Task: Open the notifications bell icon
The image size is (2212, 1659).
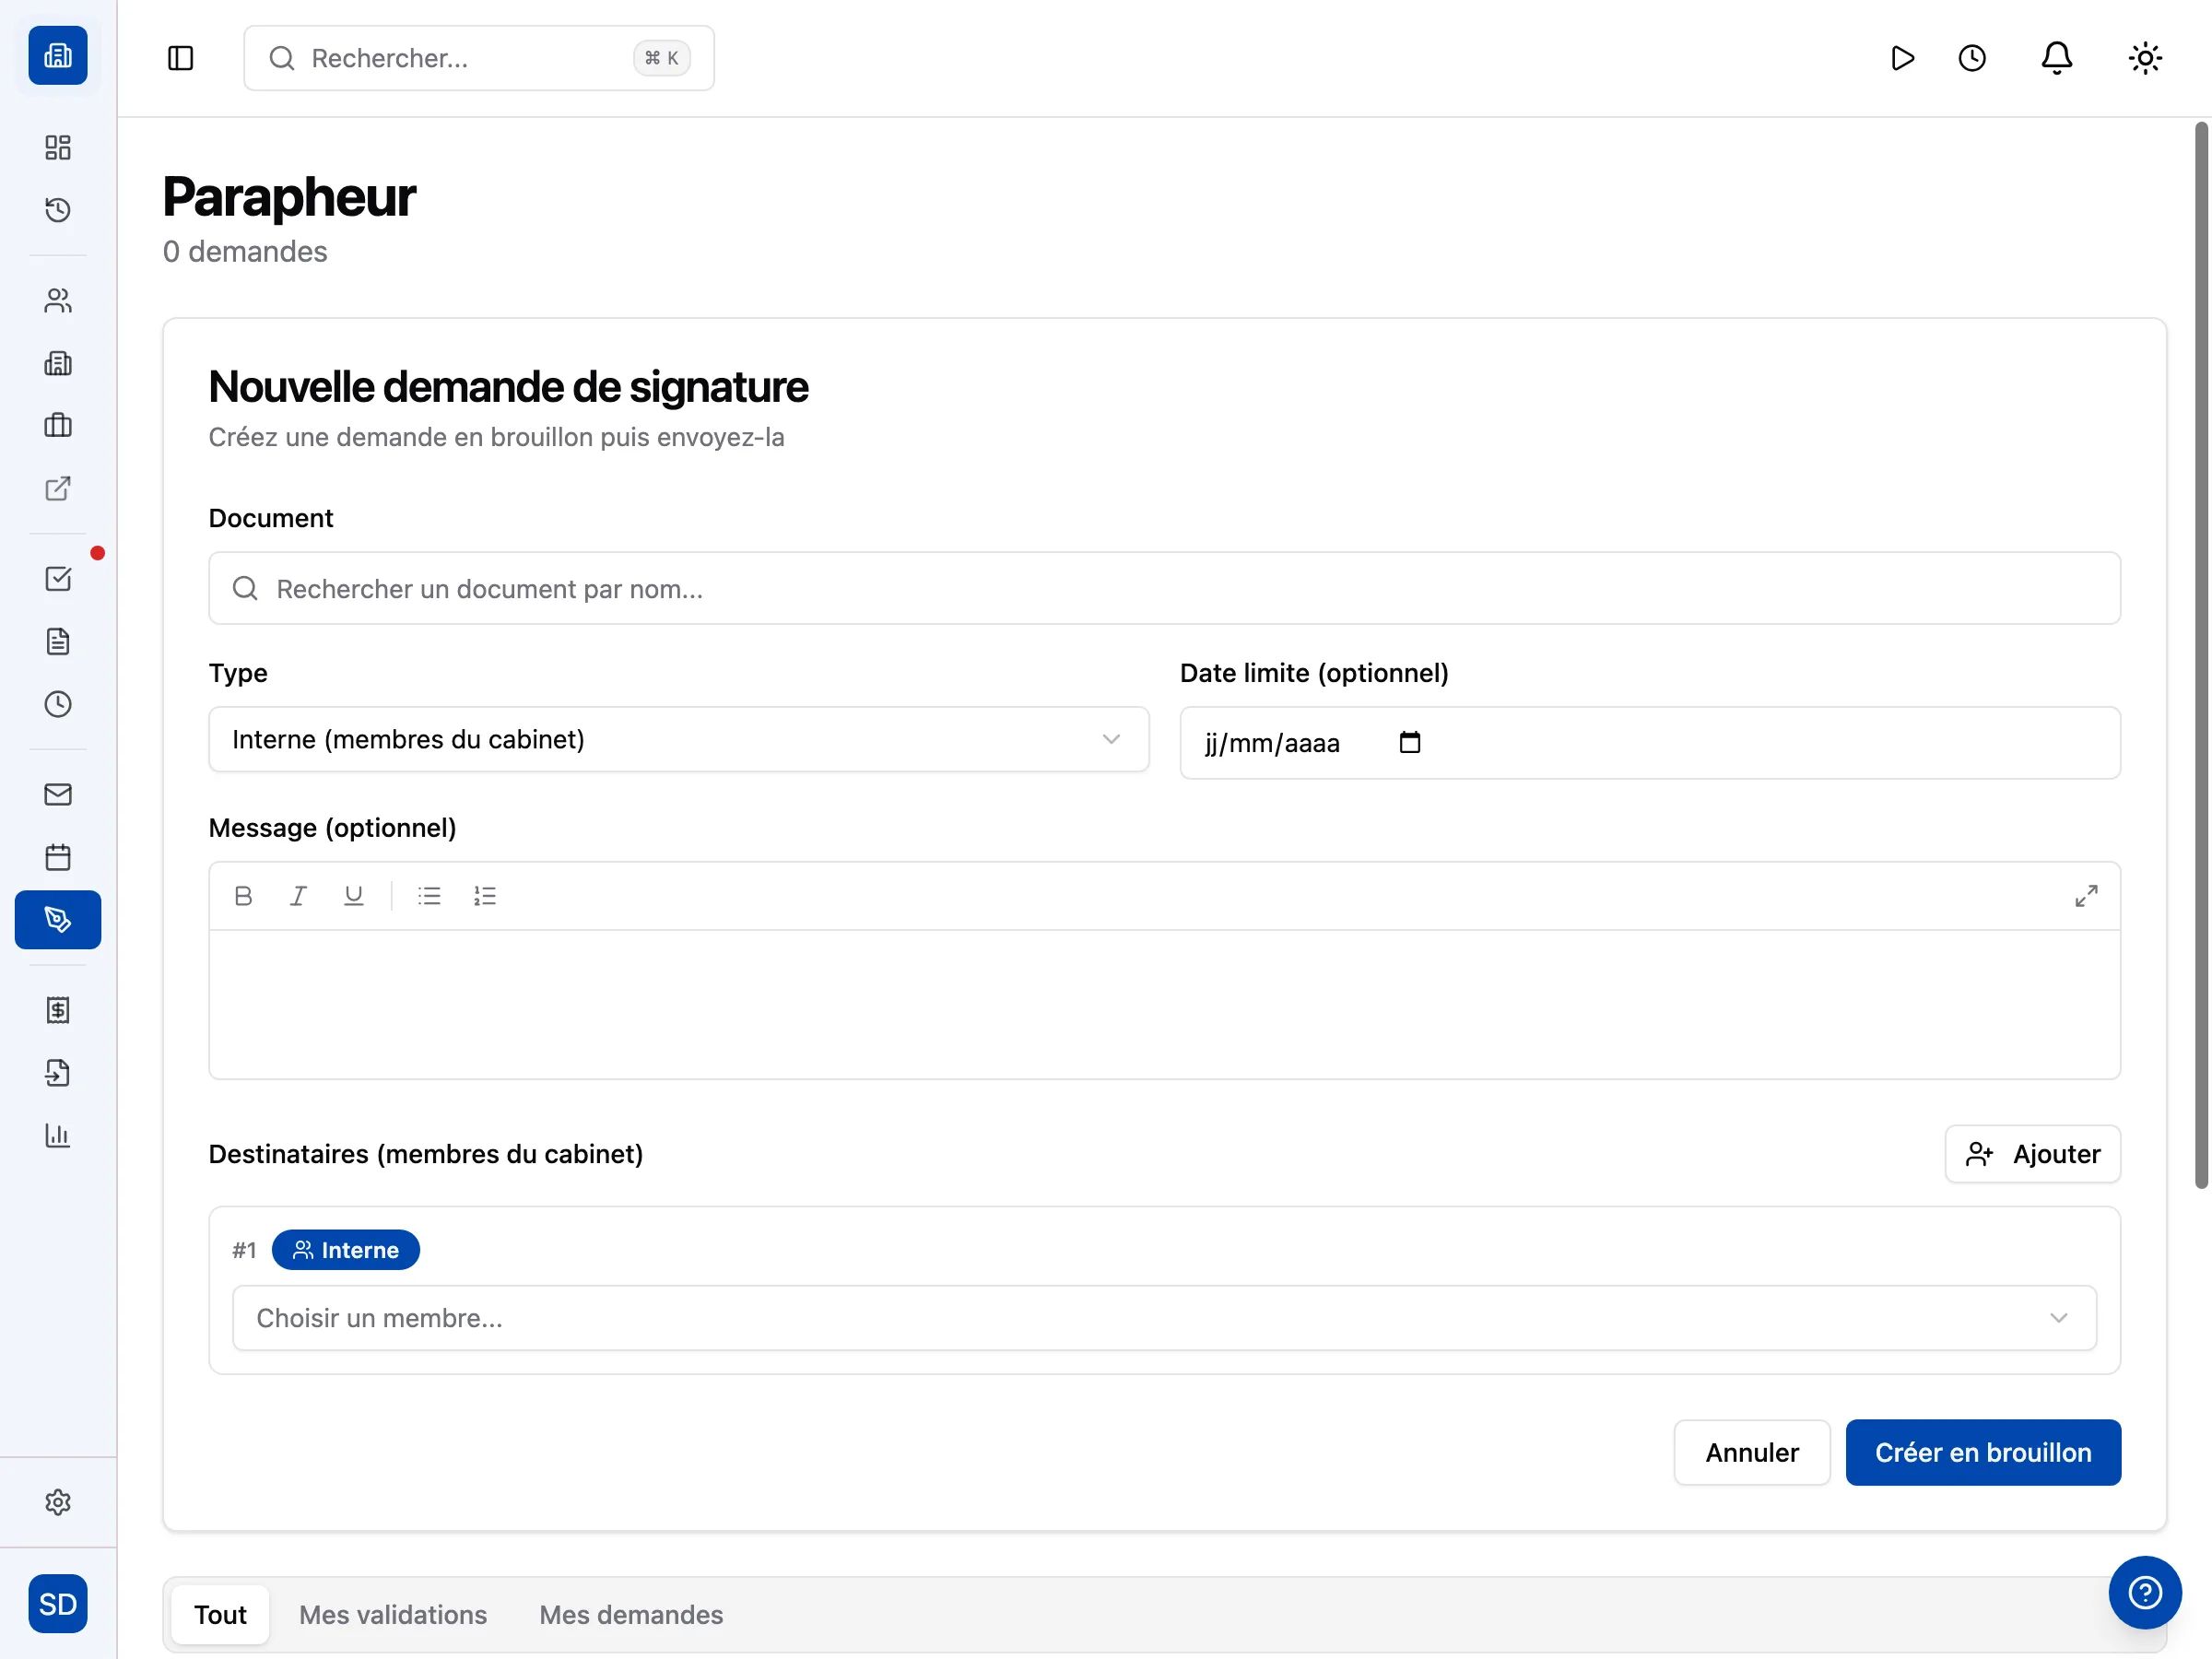Action: click(2057, 58)
